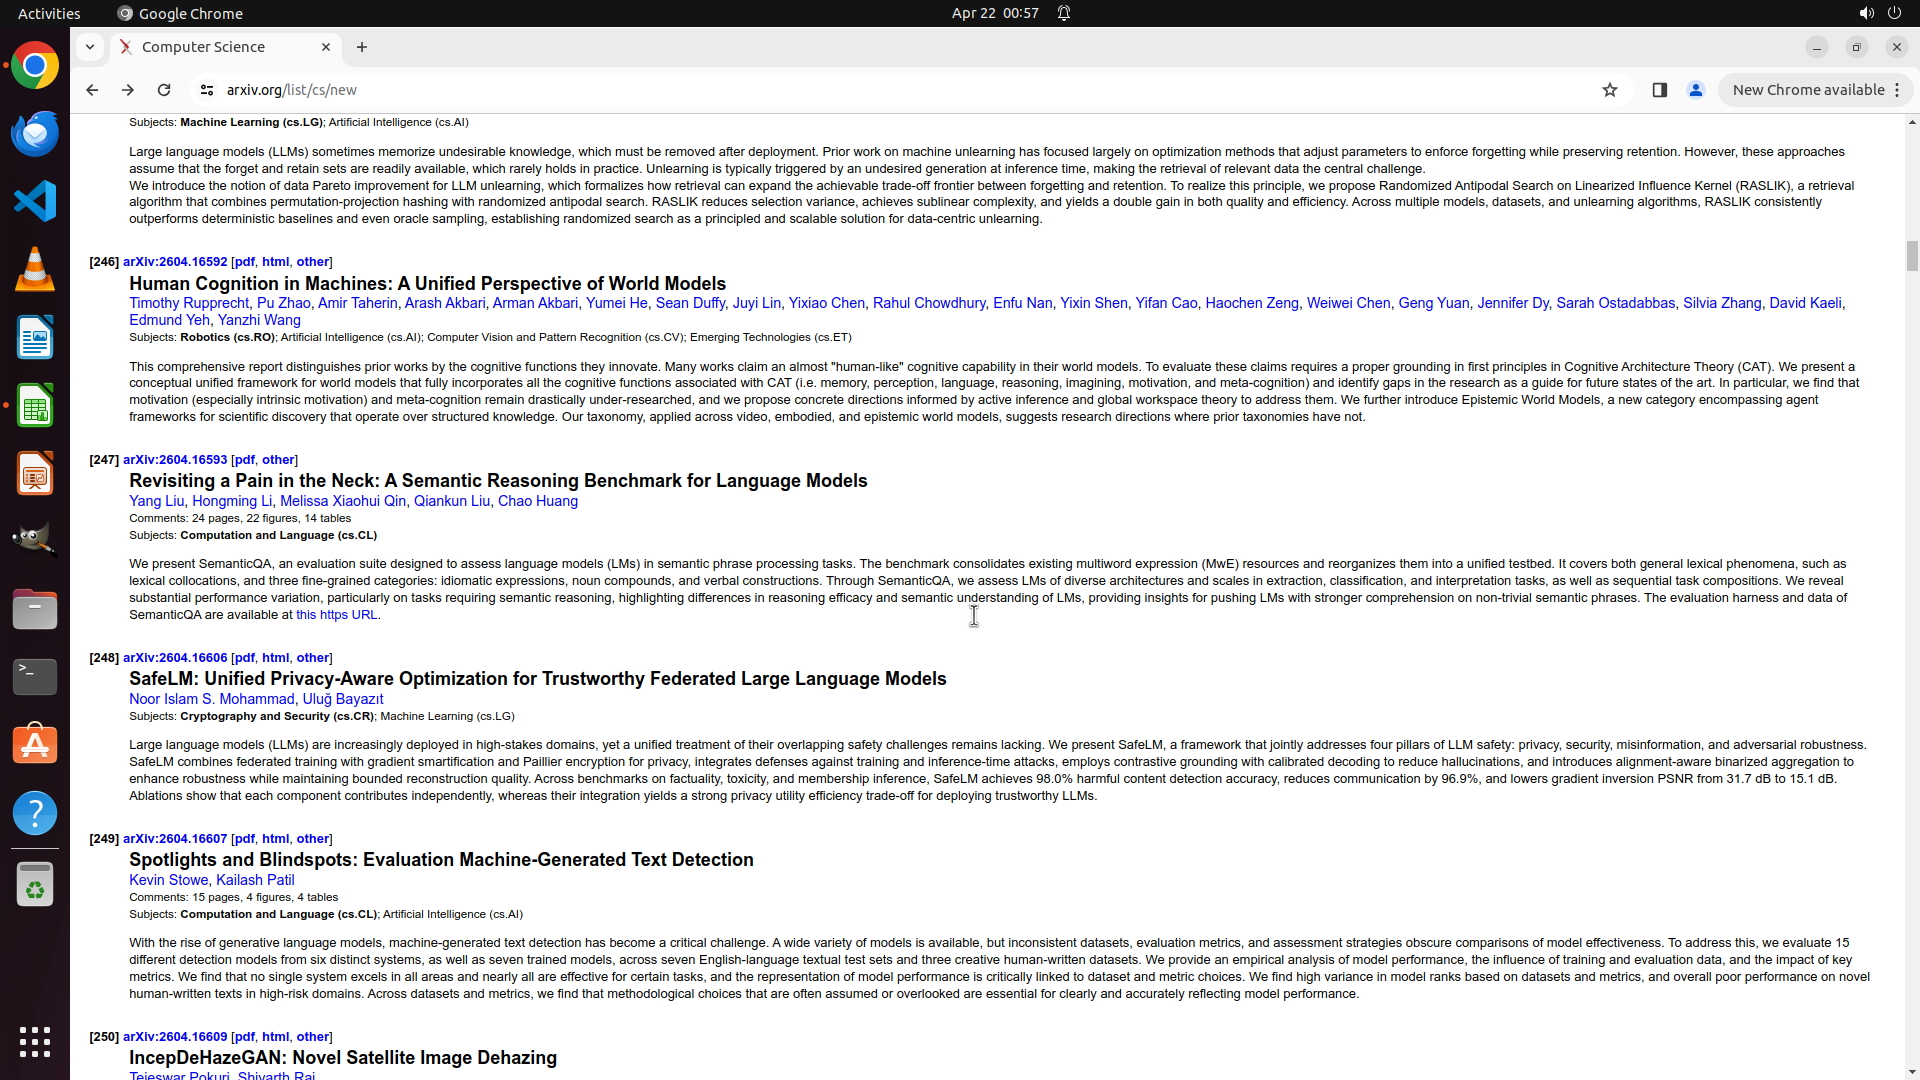
Task: Expand the tab search dropdown chevron
Action: point(90,47)
